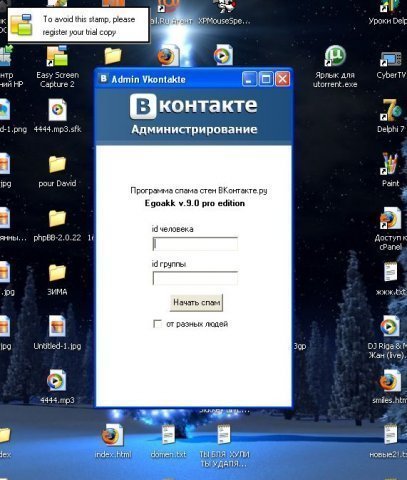This screenshot has width=407, height=480.
Task: Close the Admin Vkontakte window
Action: (283, 79)
